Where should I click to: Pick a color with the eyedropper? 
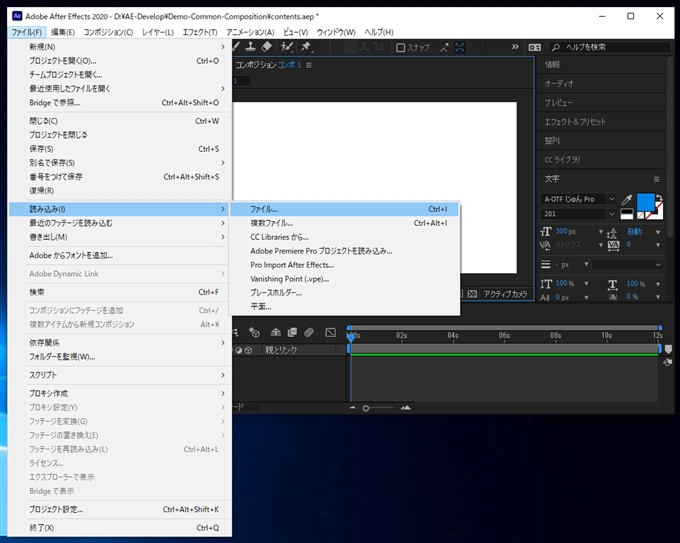(627, 200)
